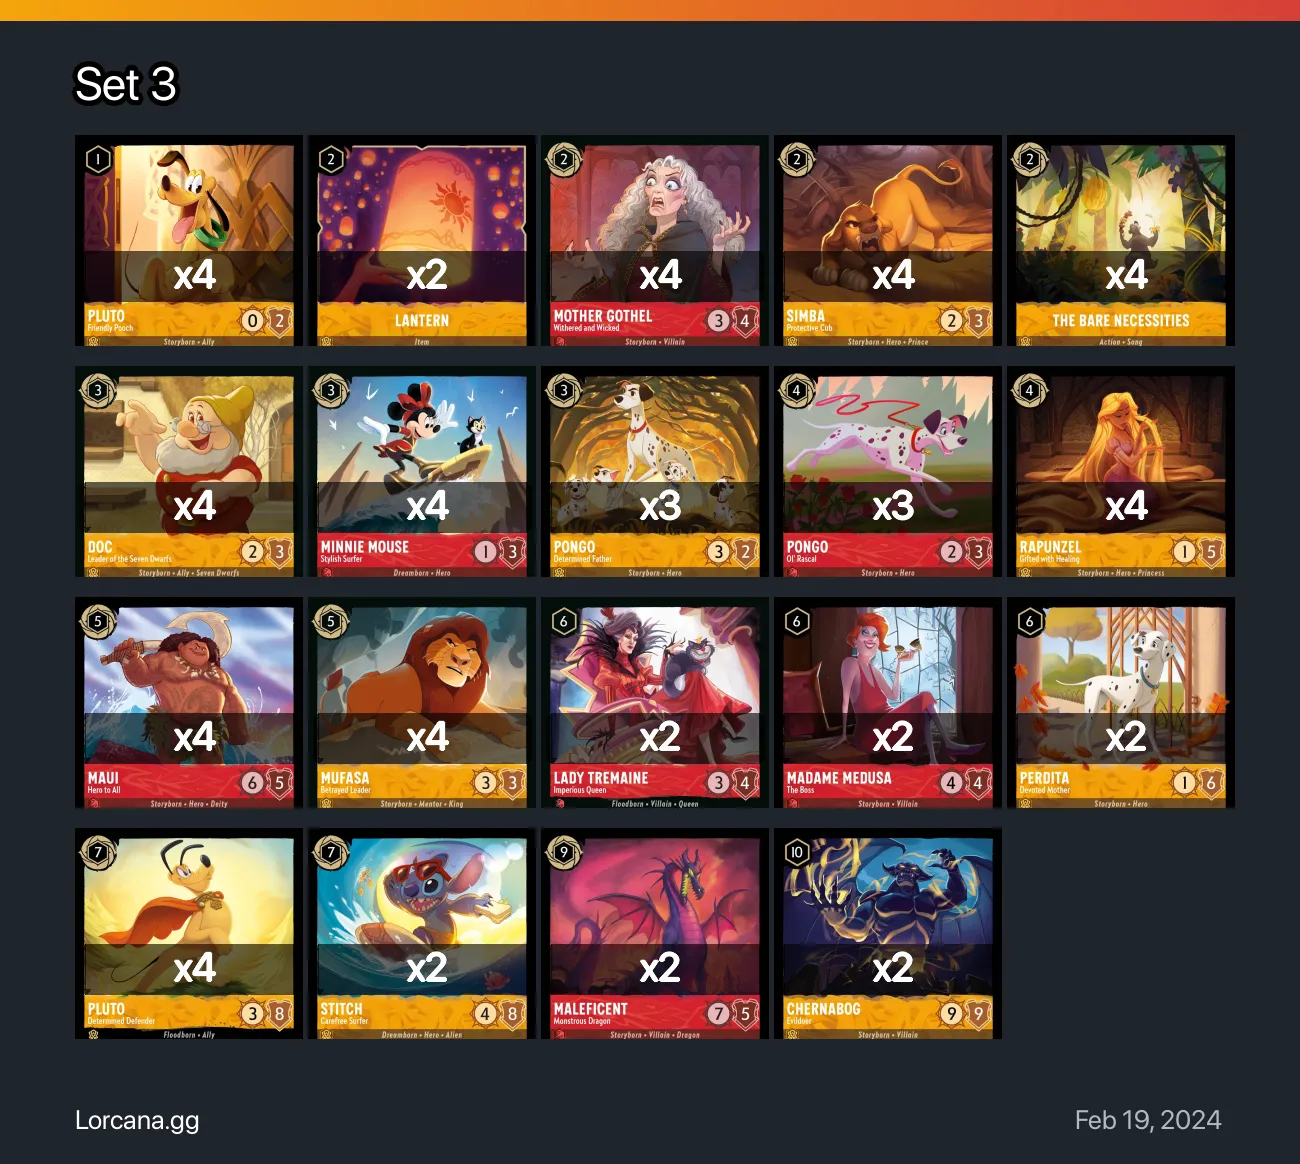Open the Mufasa Betrayed Leader card

(422, 703)
